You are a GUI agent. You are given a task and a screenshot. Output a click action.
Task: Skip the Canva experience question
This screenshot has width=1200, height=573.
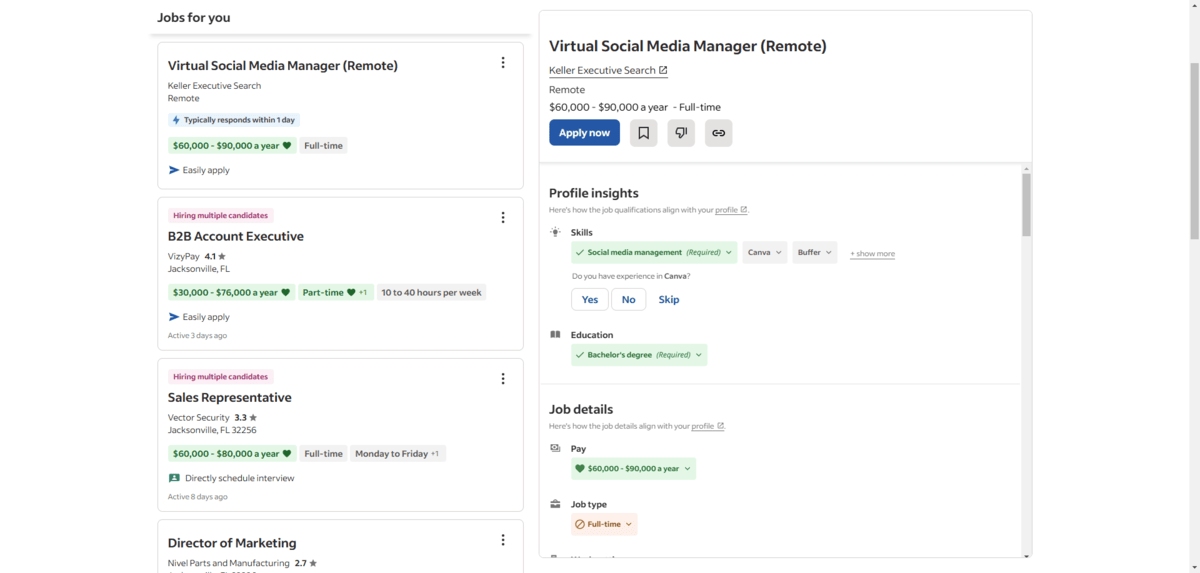coord(669,299)
